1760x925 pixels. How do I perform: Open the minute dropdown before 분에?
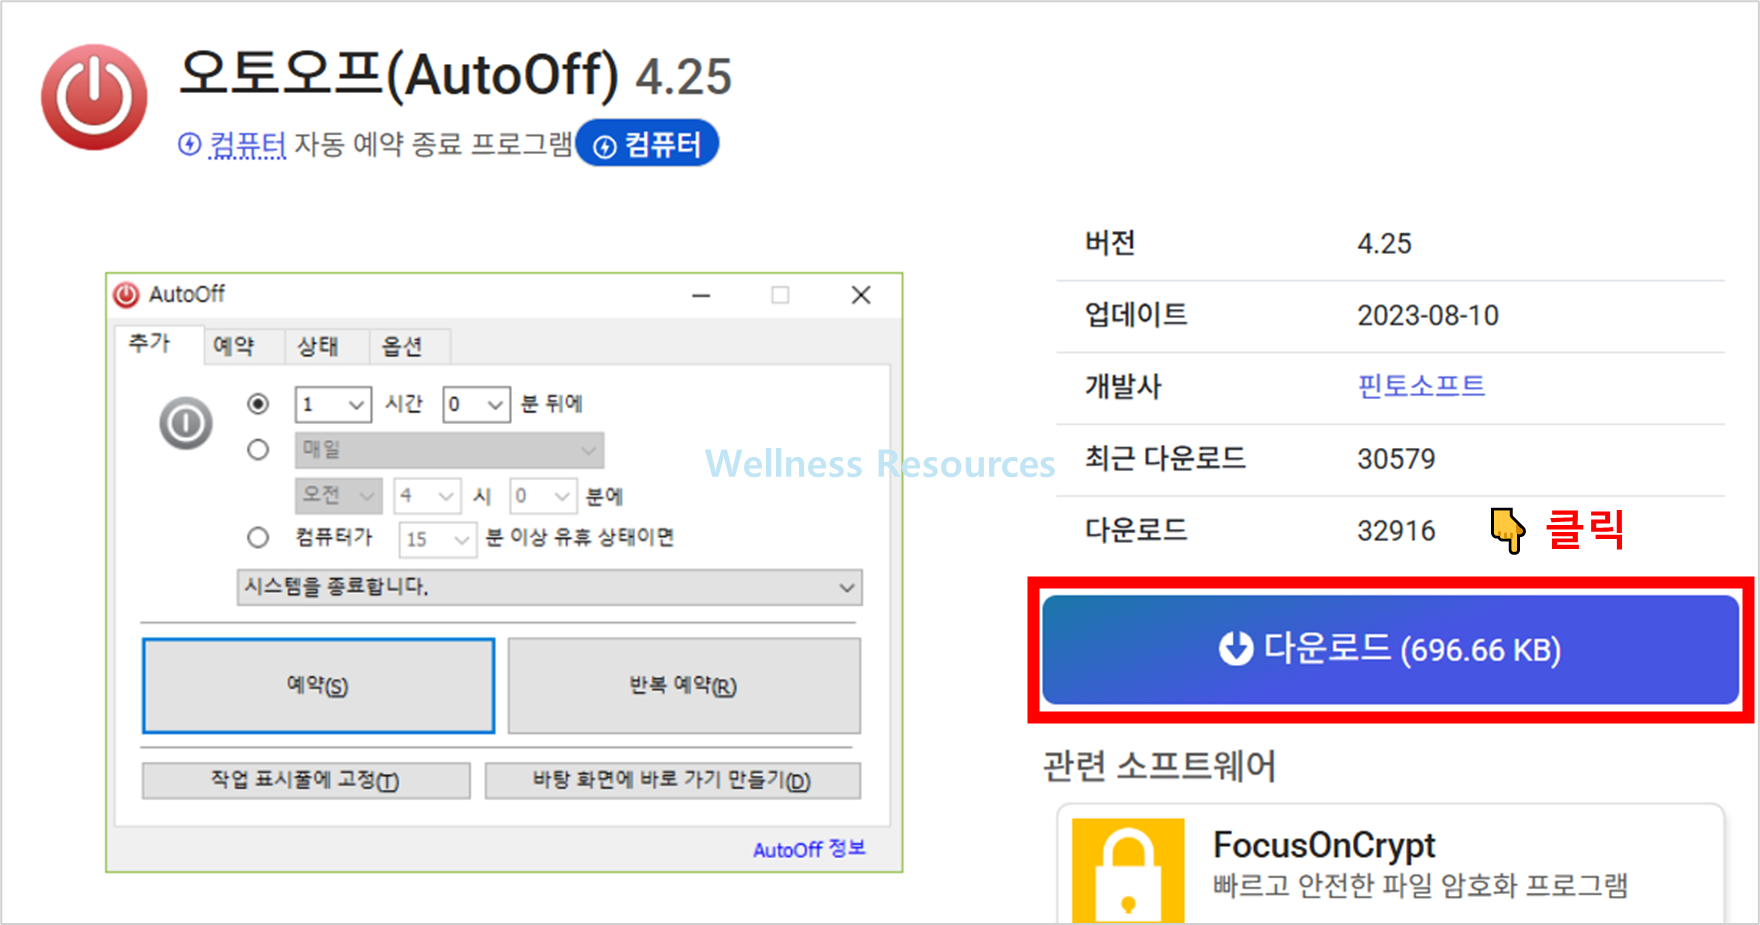(x=543, y=495)
